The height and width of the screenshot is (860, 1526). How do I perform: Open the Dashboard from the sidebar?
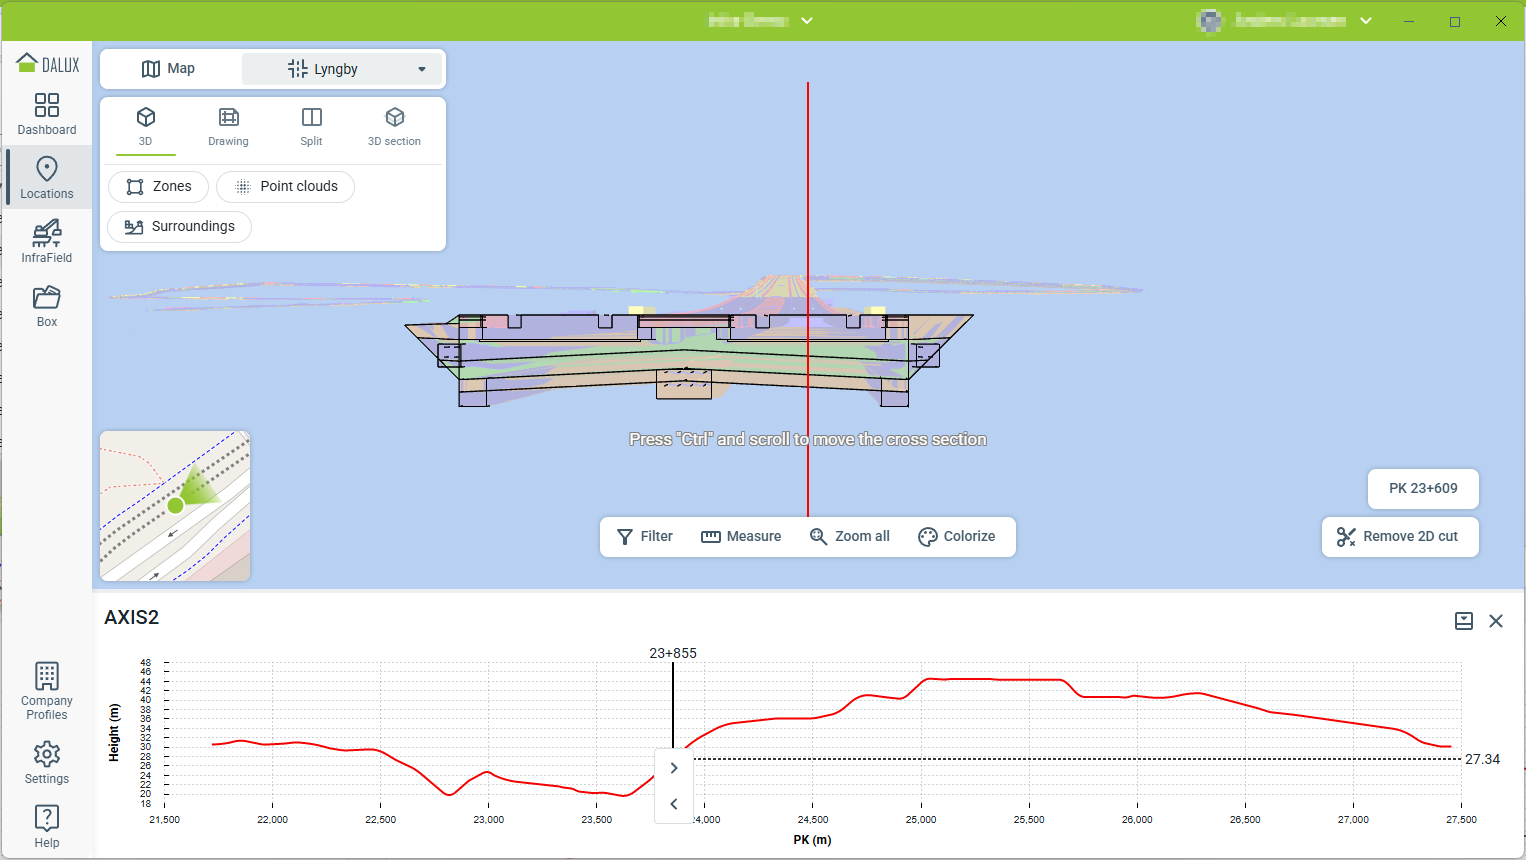[x=47, y=114]
